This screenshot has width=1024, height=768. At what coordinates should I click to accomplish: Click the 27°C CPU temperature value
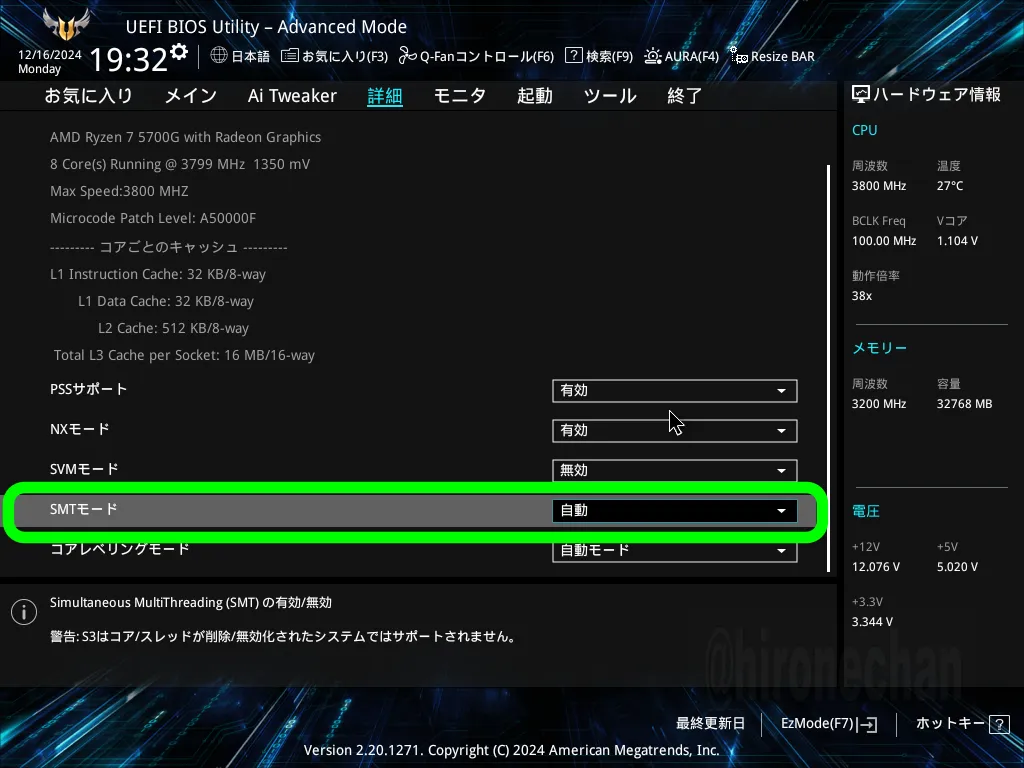(x=950, y=185)
